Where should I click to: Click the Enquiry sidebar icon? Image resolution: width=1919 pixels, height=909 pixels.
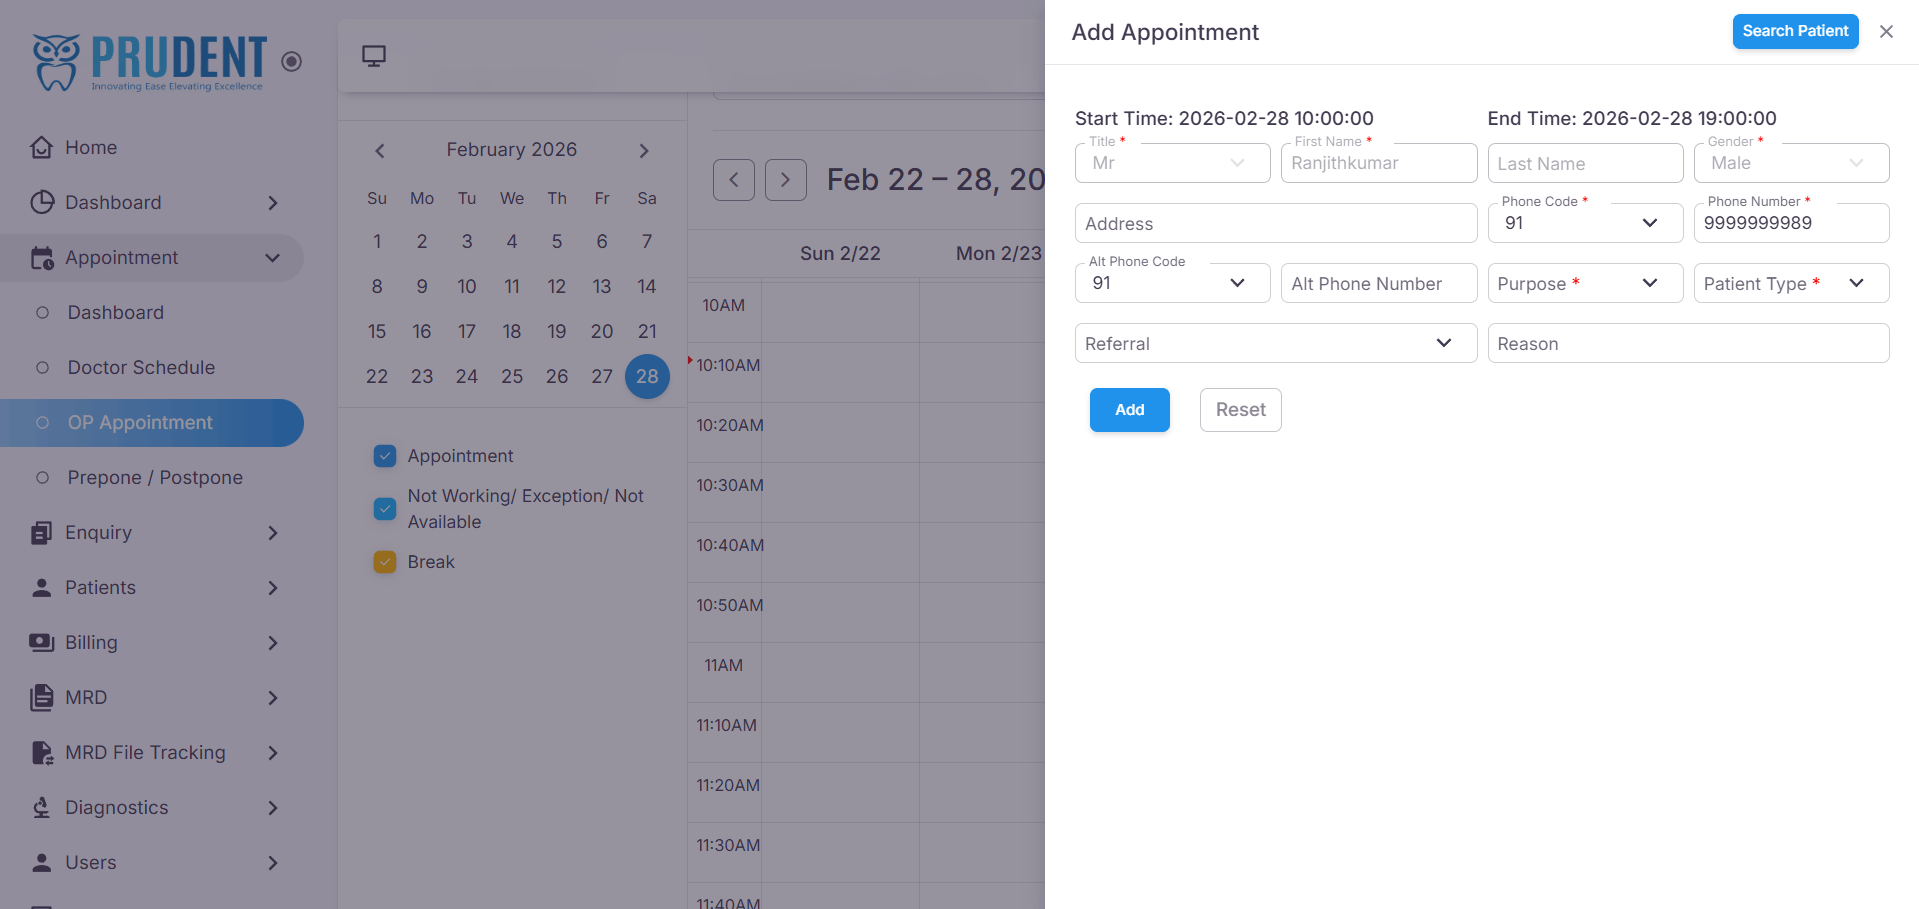click(41, 533)
